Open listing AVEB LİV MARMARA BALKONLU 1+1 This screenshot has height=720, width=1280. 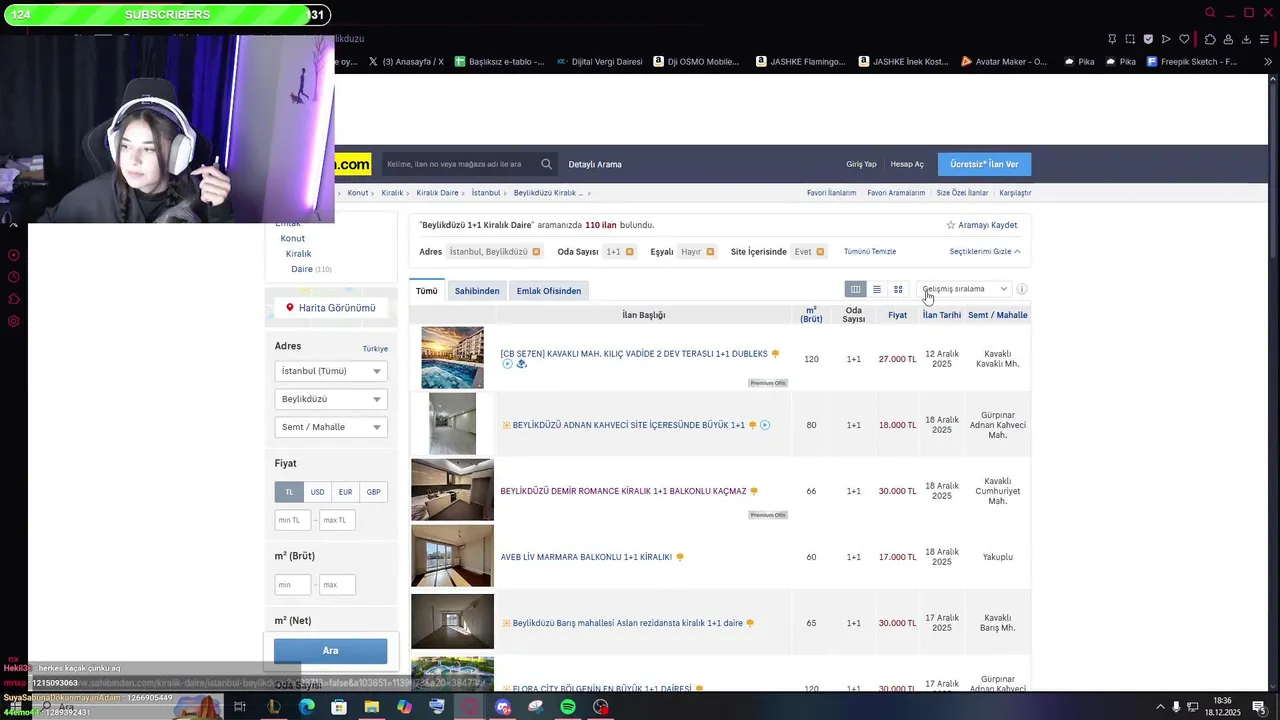(x=586, y=557)
